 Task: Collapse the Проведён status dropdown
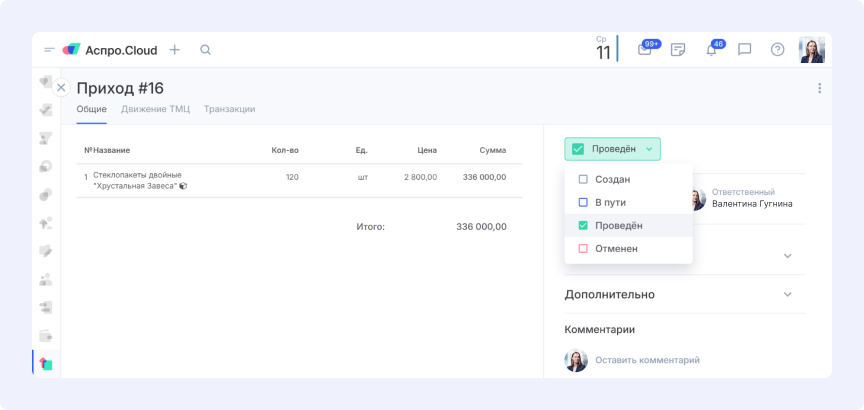point(612,149)
